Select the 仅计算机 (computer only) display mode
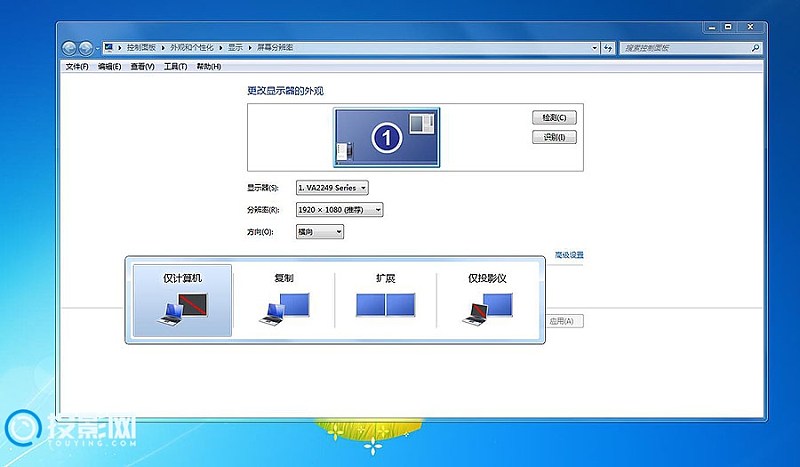The image size is (800, 467). pyautogui.click(x=182, y=300)
